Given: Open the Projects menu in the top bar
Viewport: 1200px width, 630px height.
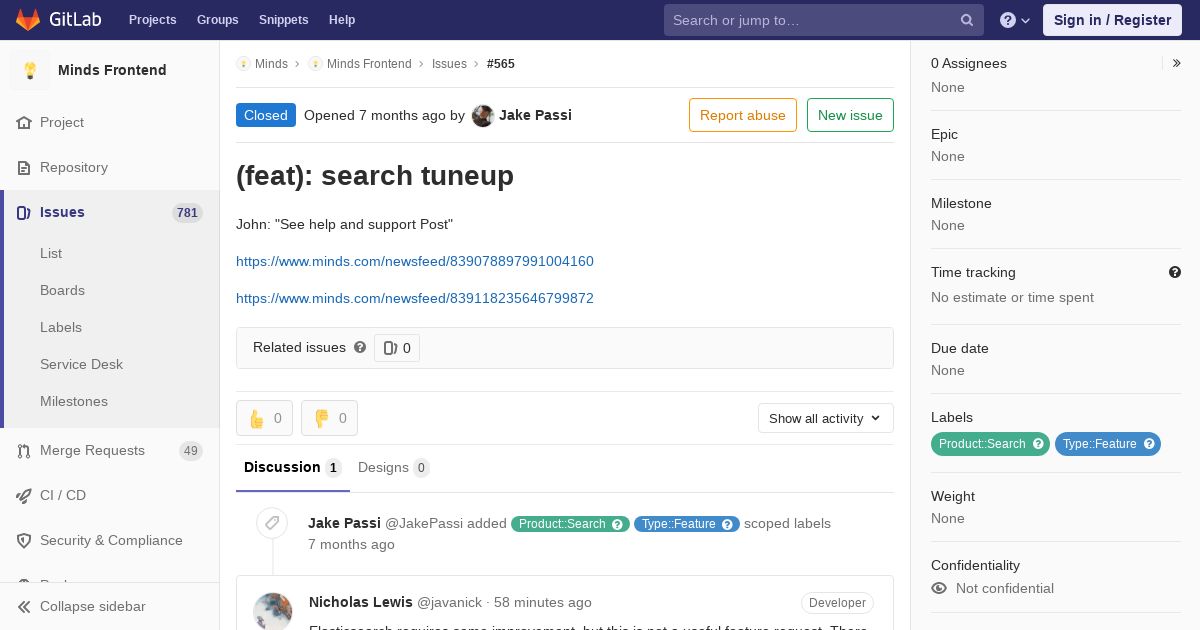Looking at the screenshot, I should pos(153,20).
